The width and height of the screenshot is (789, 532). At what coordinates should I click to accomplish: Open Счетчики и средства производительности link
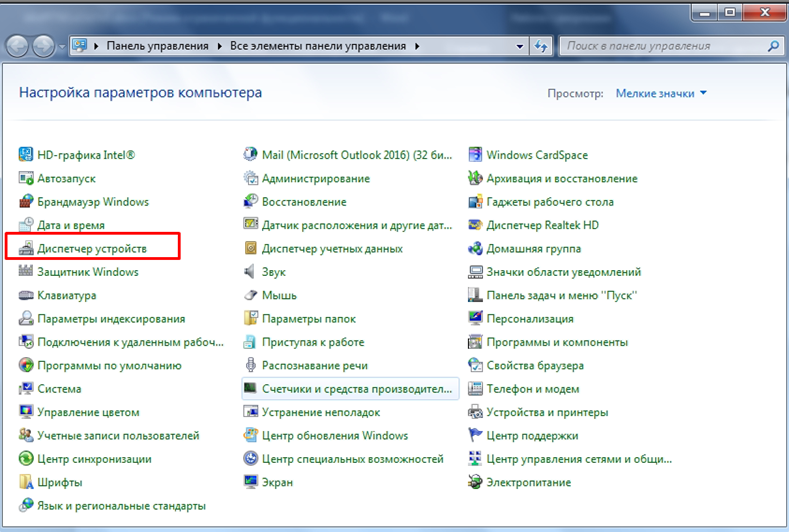click(357, 389)
